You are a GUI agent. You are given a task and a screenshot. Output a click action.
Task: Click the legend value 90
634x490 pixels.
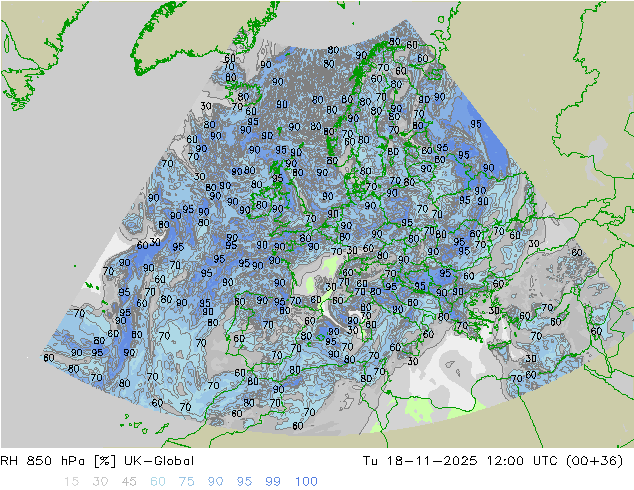click(215, 482)
